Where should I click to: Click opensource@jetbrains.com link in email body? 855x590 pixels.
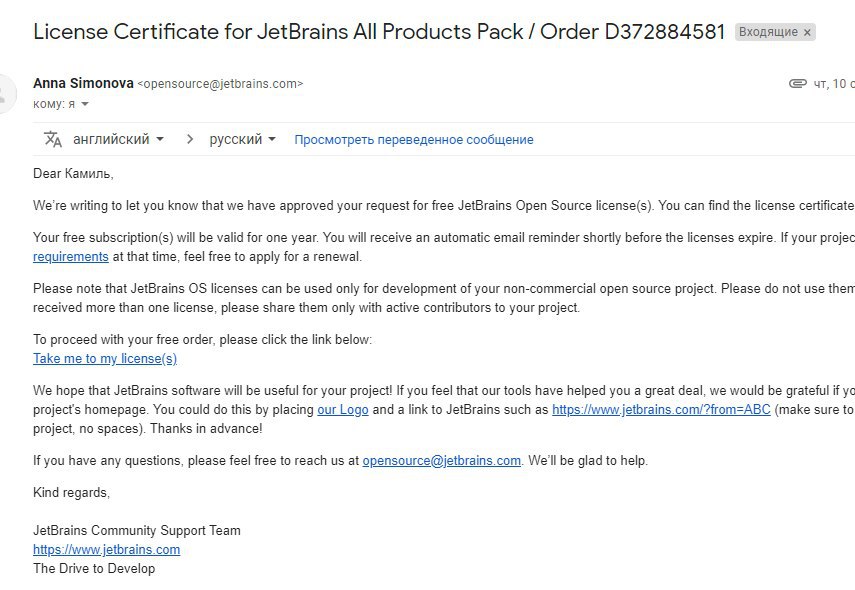click(x=442, y=461)
